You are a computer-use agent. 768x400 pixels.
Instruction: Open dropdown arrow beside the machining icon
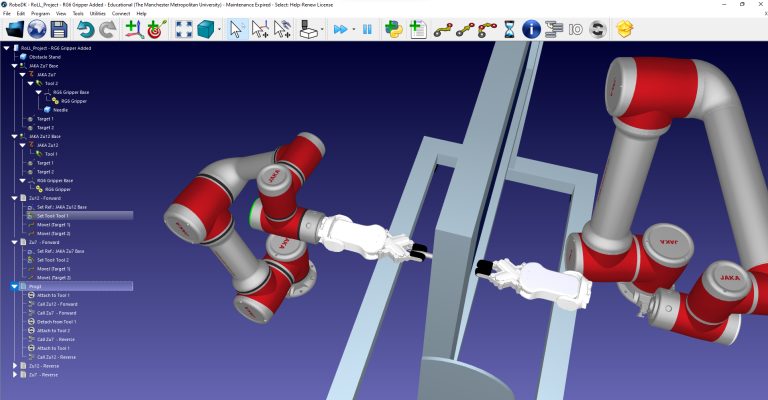322,29
